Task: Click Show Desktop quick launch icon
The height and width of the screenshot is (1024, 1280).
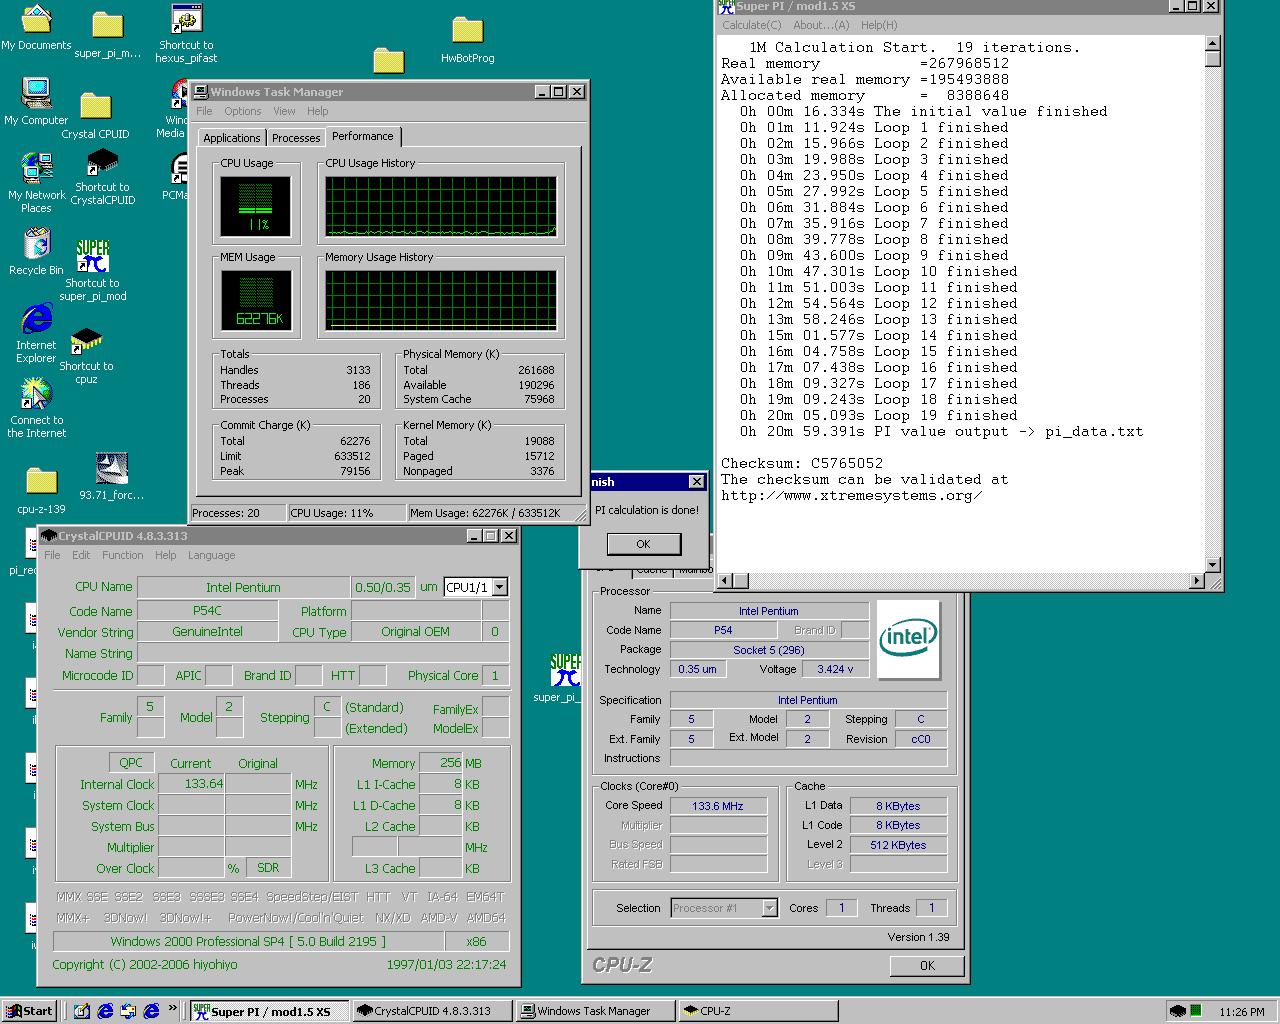Action: tap(81, 1011)
